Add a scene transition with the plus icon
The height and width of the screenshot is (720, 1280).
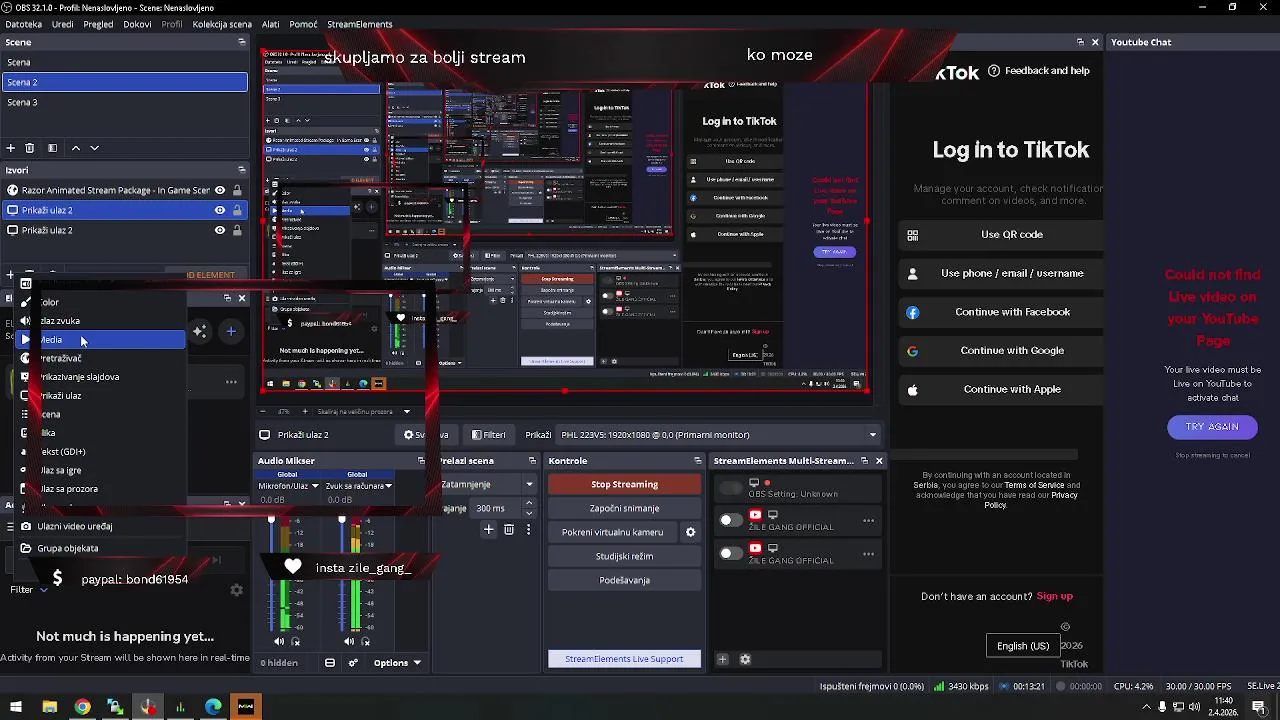coord(488,530)
